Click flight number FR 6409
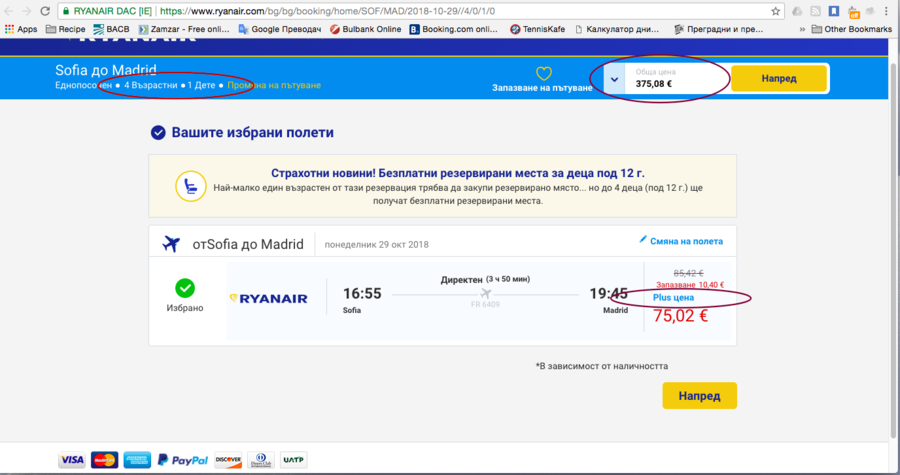900x475 pixels. (485, 305)
